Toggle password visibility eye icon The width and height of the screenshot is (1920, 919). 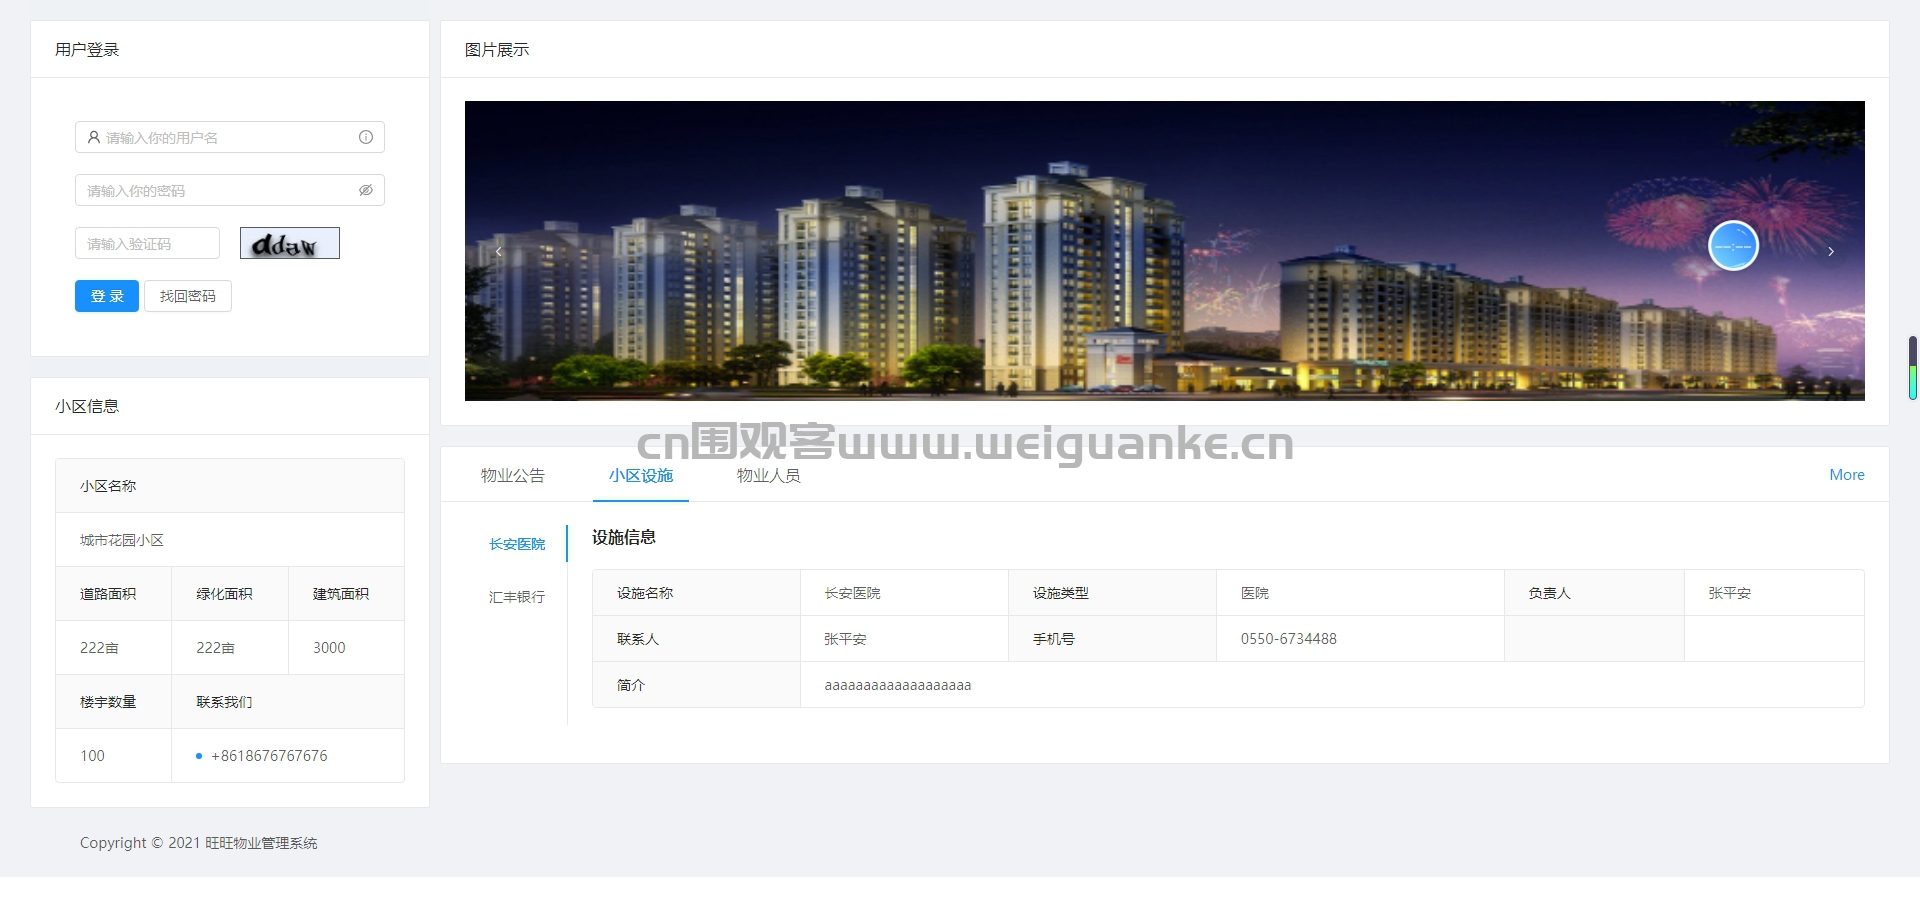[x=366, y=190]
